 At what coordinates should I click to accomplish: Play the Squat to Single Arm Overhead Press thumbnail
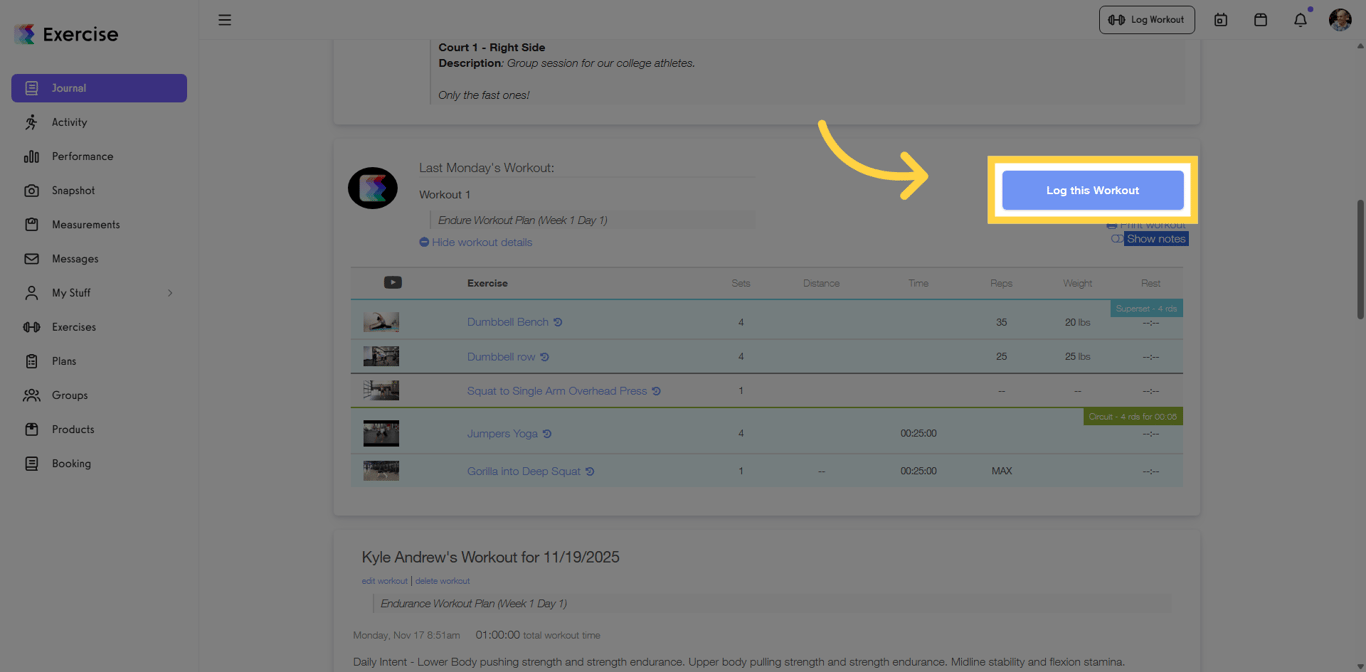(381, 390)
